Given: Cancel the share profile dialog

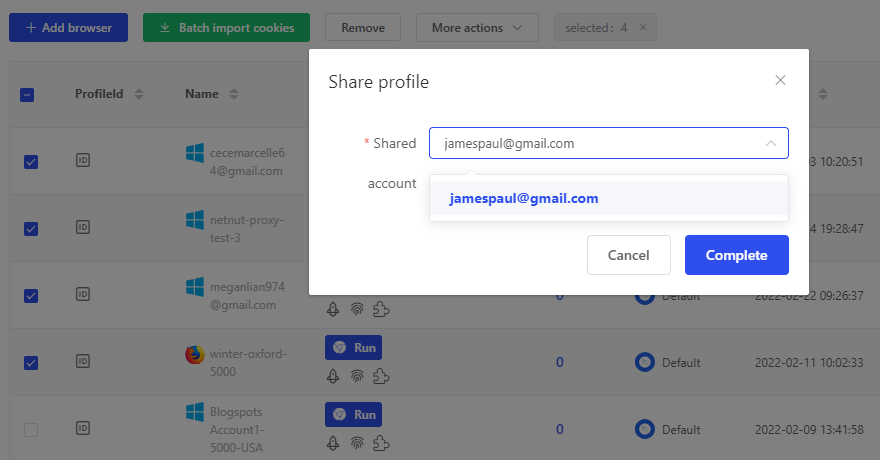Looking at the screenshot, I should click(628, 255).
